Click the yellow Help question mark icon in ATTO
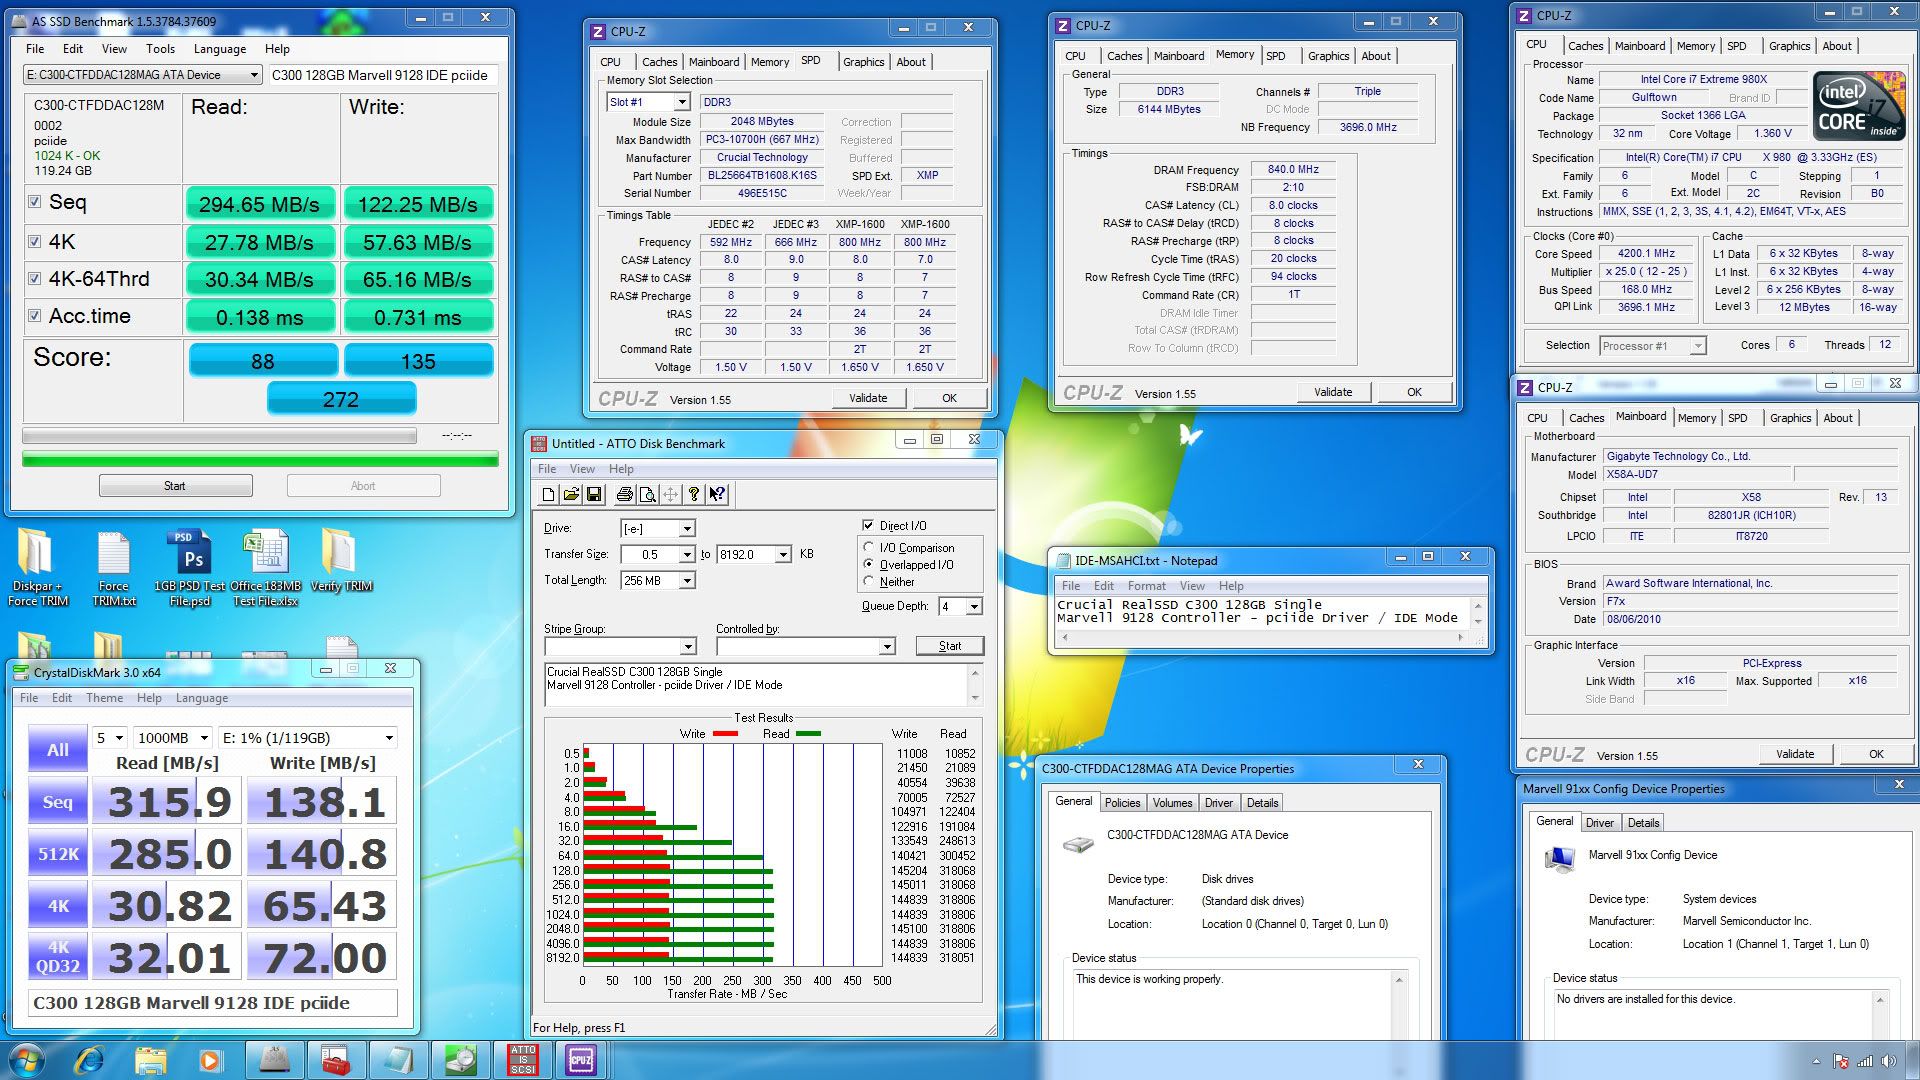 coord(694,494)
